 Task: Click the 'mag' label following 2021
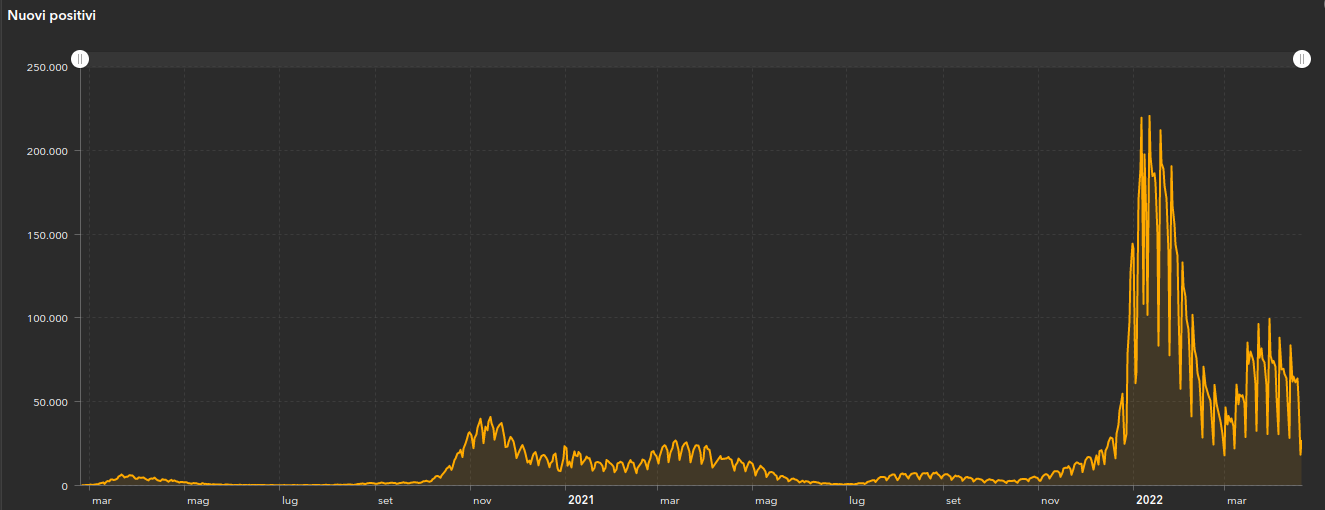(x=766, y=499)
